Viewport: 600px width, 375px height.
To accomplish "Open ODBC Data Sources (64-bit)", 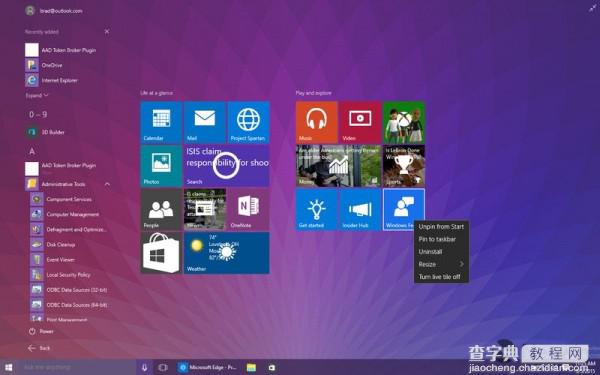I will click(x=69, y=305).
